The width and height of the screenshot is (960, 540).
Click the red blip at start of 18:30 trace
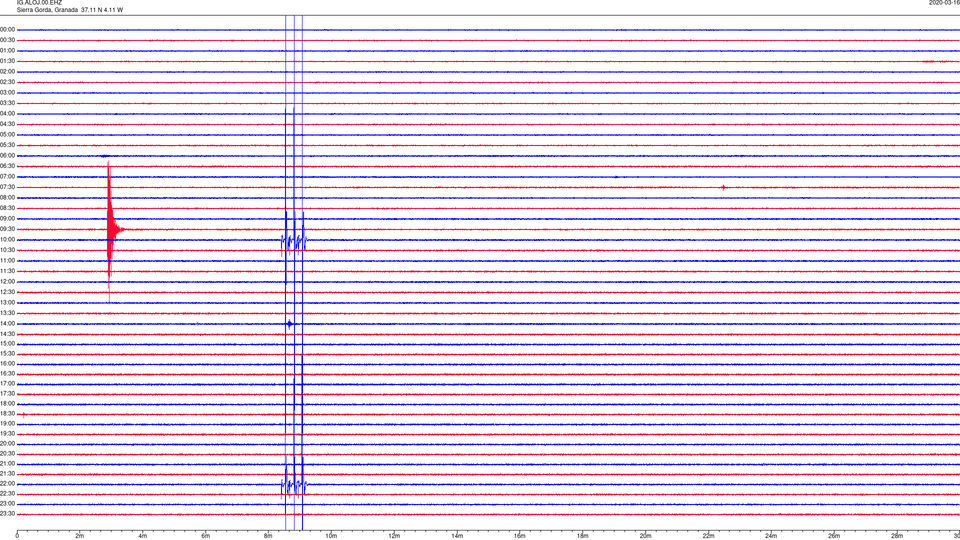coord(24,414)
